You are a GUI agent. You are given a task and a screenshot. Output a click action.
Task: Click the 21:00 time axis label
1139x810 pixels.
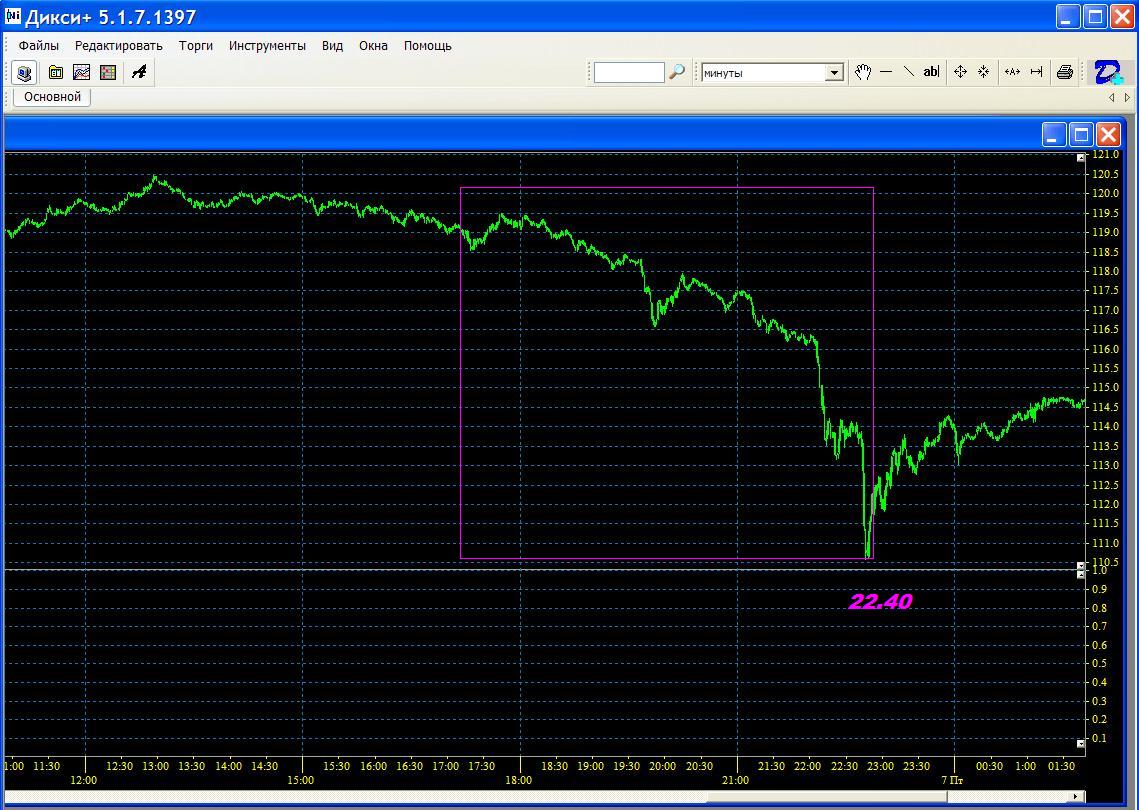(735, 780)
